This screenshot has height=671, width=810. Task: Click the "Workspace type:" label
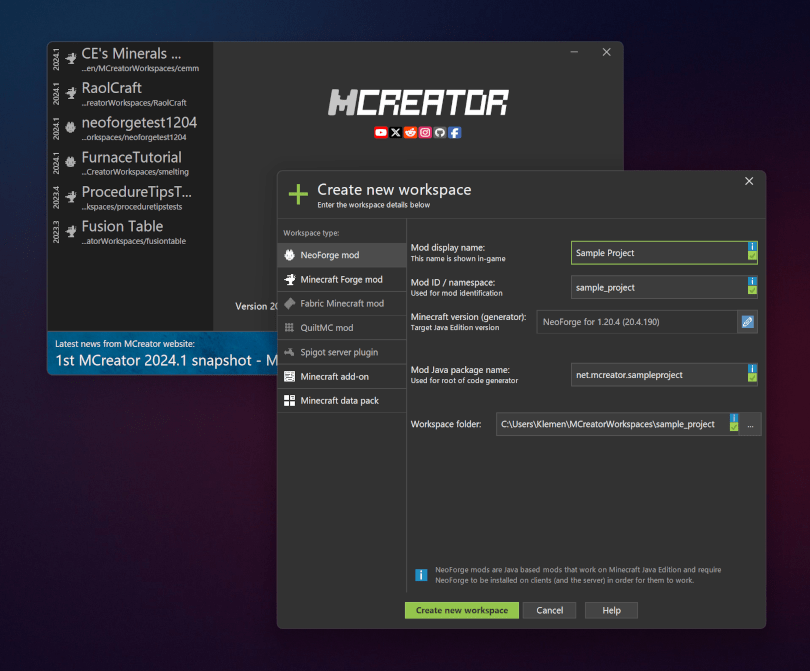click(311, 233)
